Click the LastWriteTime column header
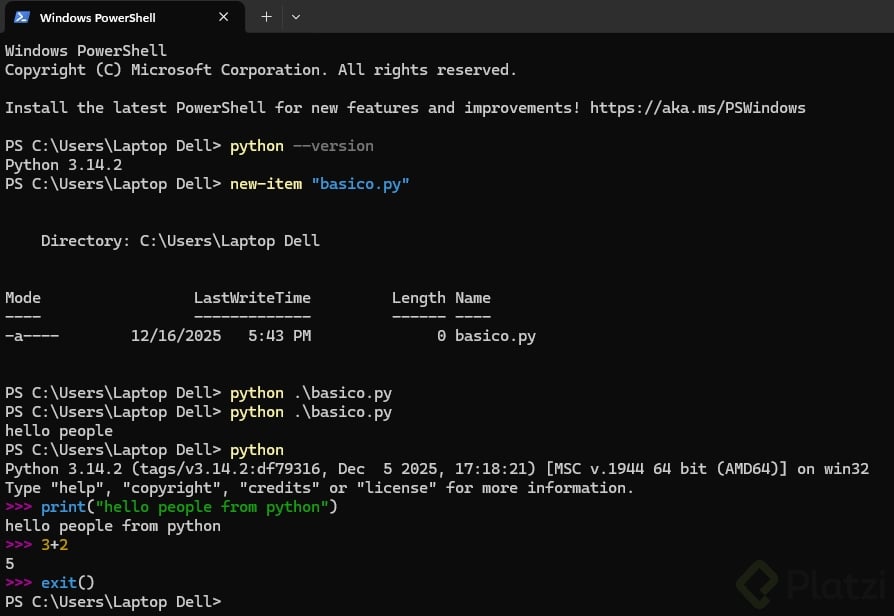 tap(252, 298)
